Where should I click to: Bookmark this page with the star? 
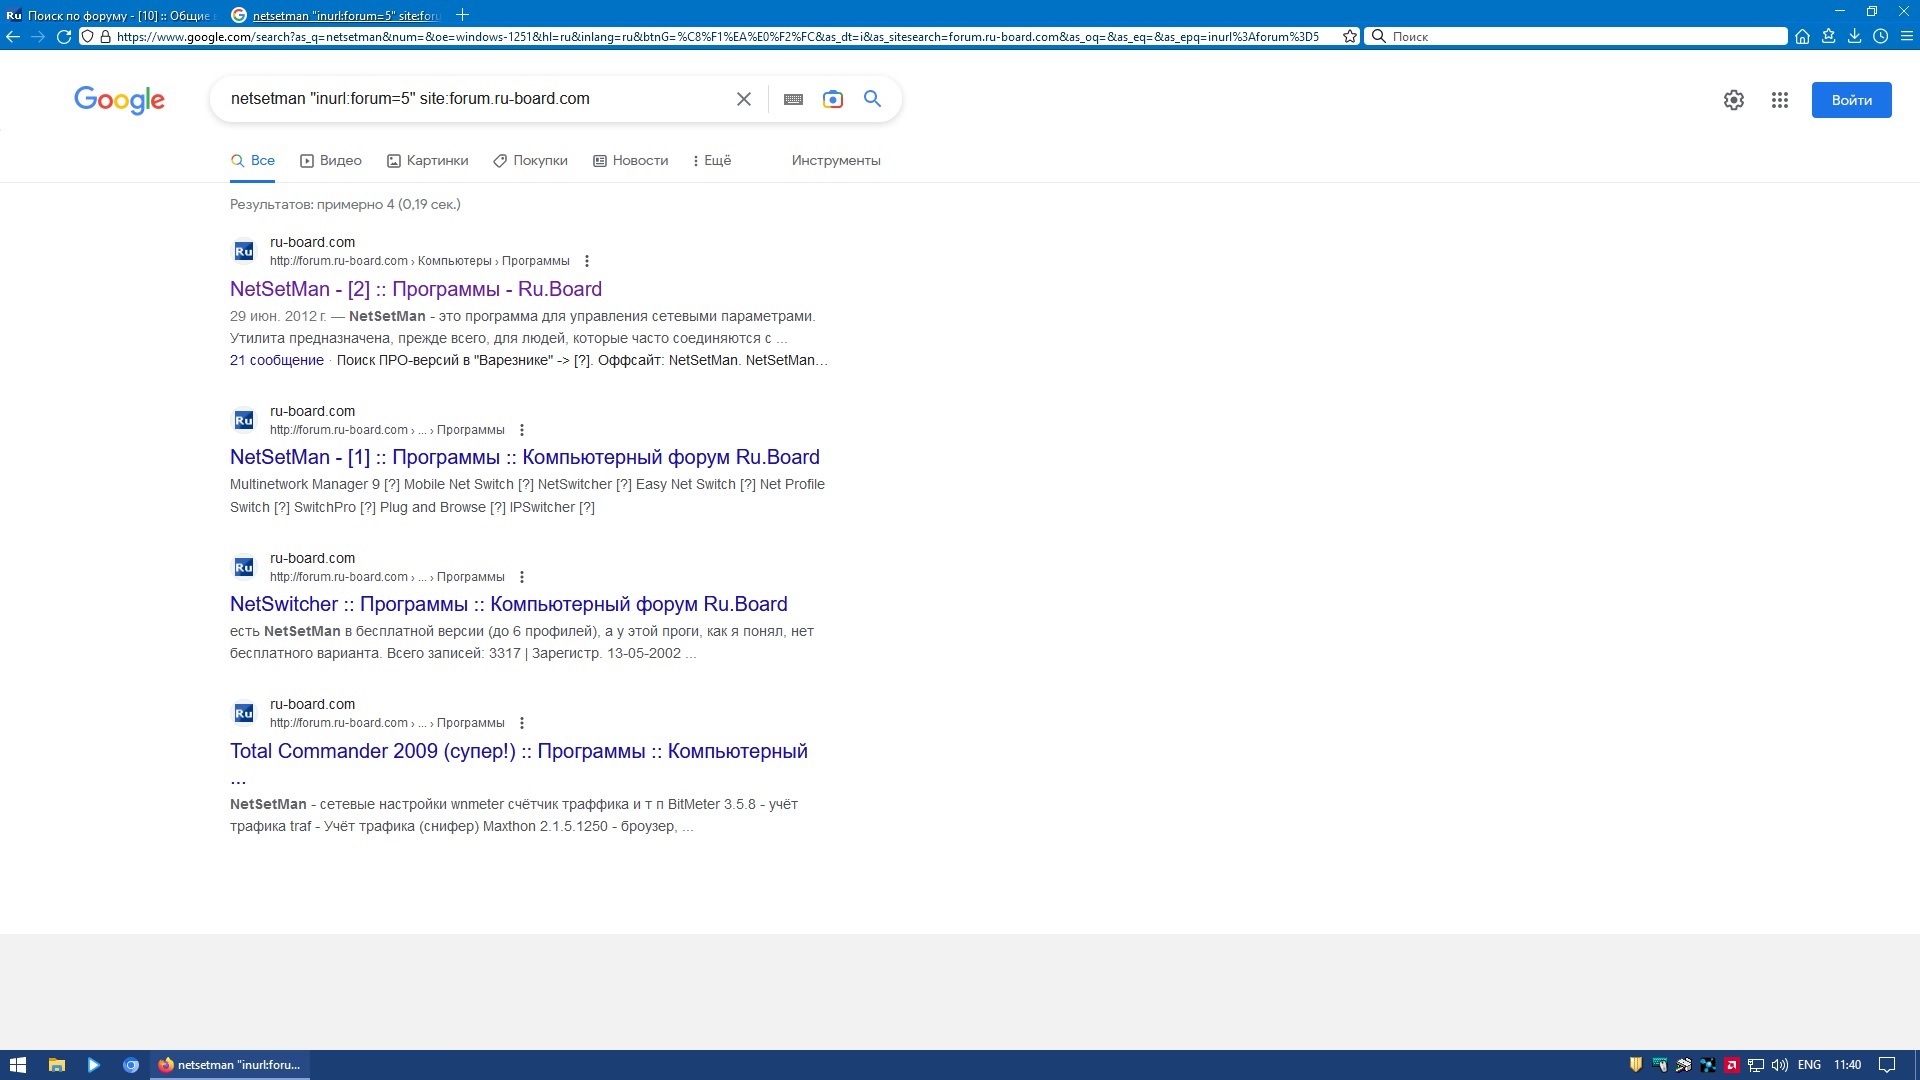[1350, 36]
